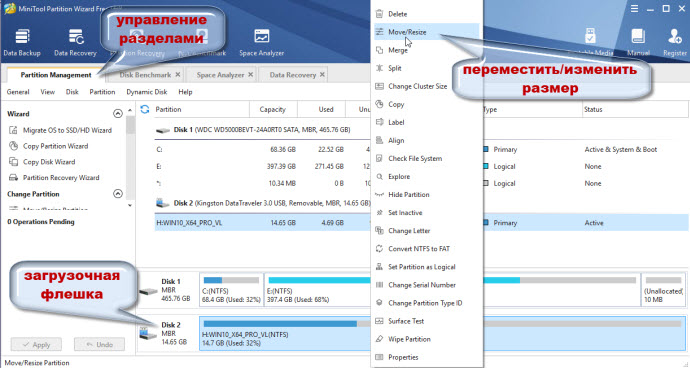690x368 pixels.
Task: Click Align icon in context menu
Action: click(379, 140)
